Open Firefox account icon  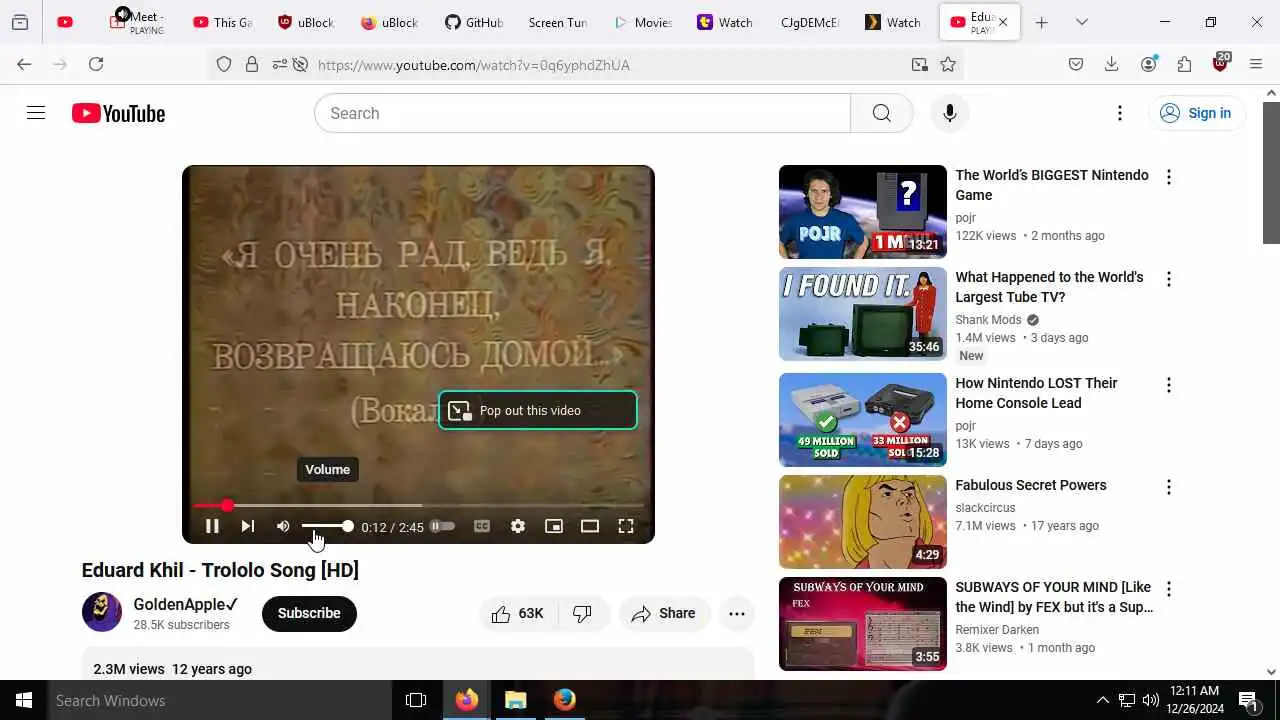click(x=1148, y=64)
